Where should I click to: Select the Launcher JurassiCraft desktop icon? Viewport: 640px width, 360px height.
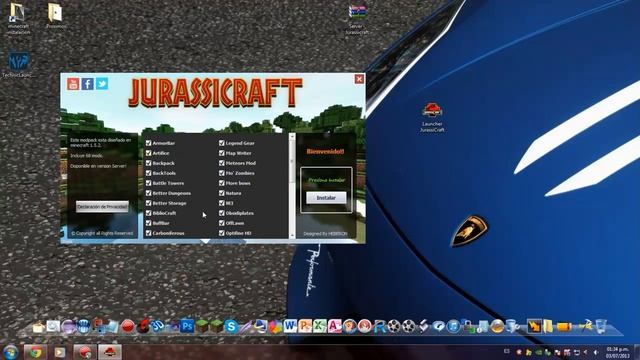click(432, 118)
